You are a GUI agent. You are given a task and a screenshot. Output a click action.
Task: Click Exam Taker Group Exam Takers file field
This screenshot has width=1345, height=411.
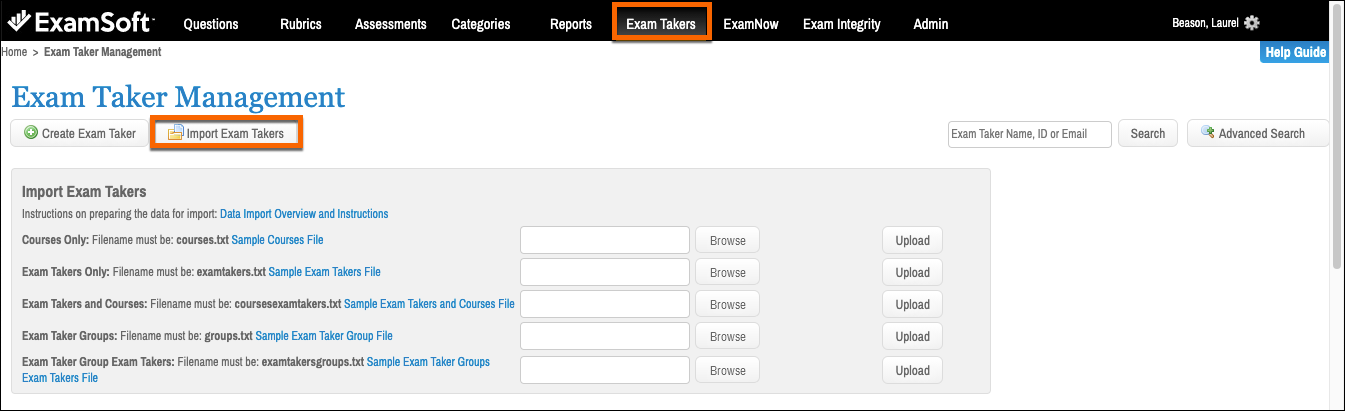tap(605, 370)
